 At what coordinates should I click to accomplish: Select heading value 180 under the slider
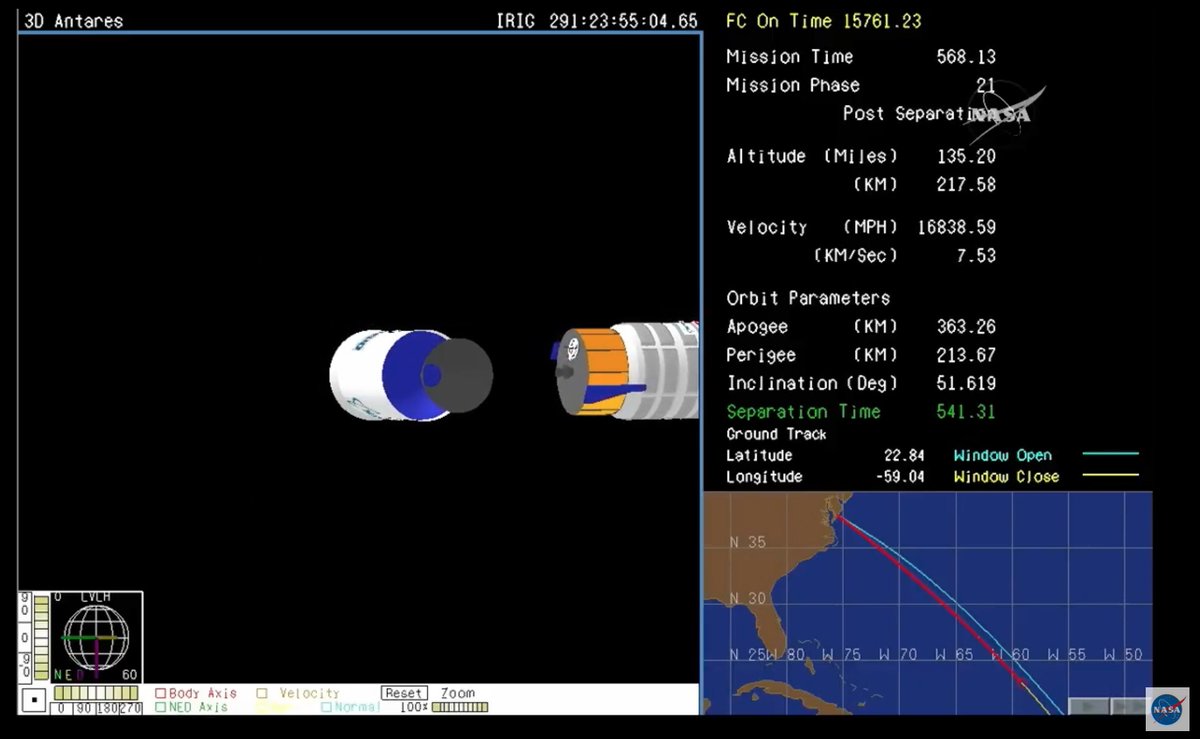[108, 708]
